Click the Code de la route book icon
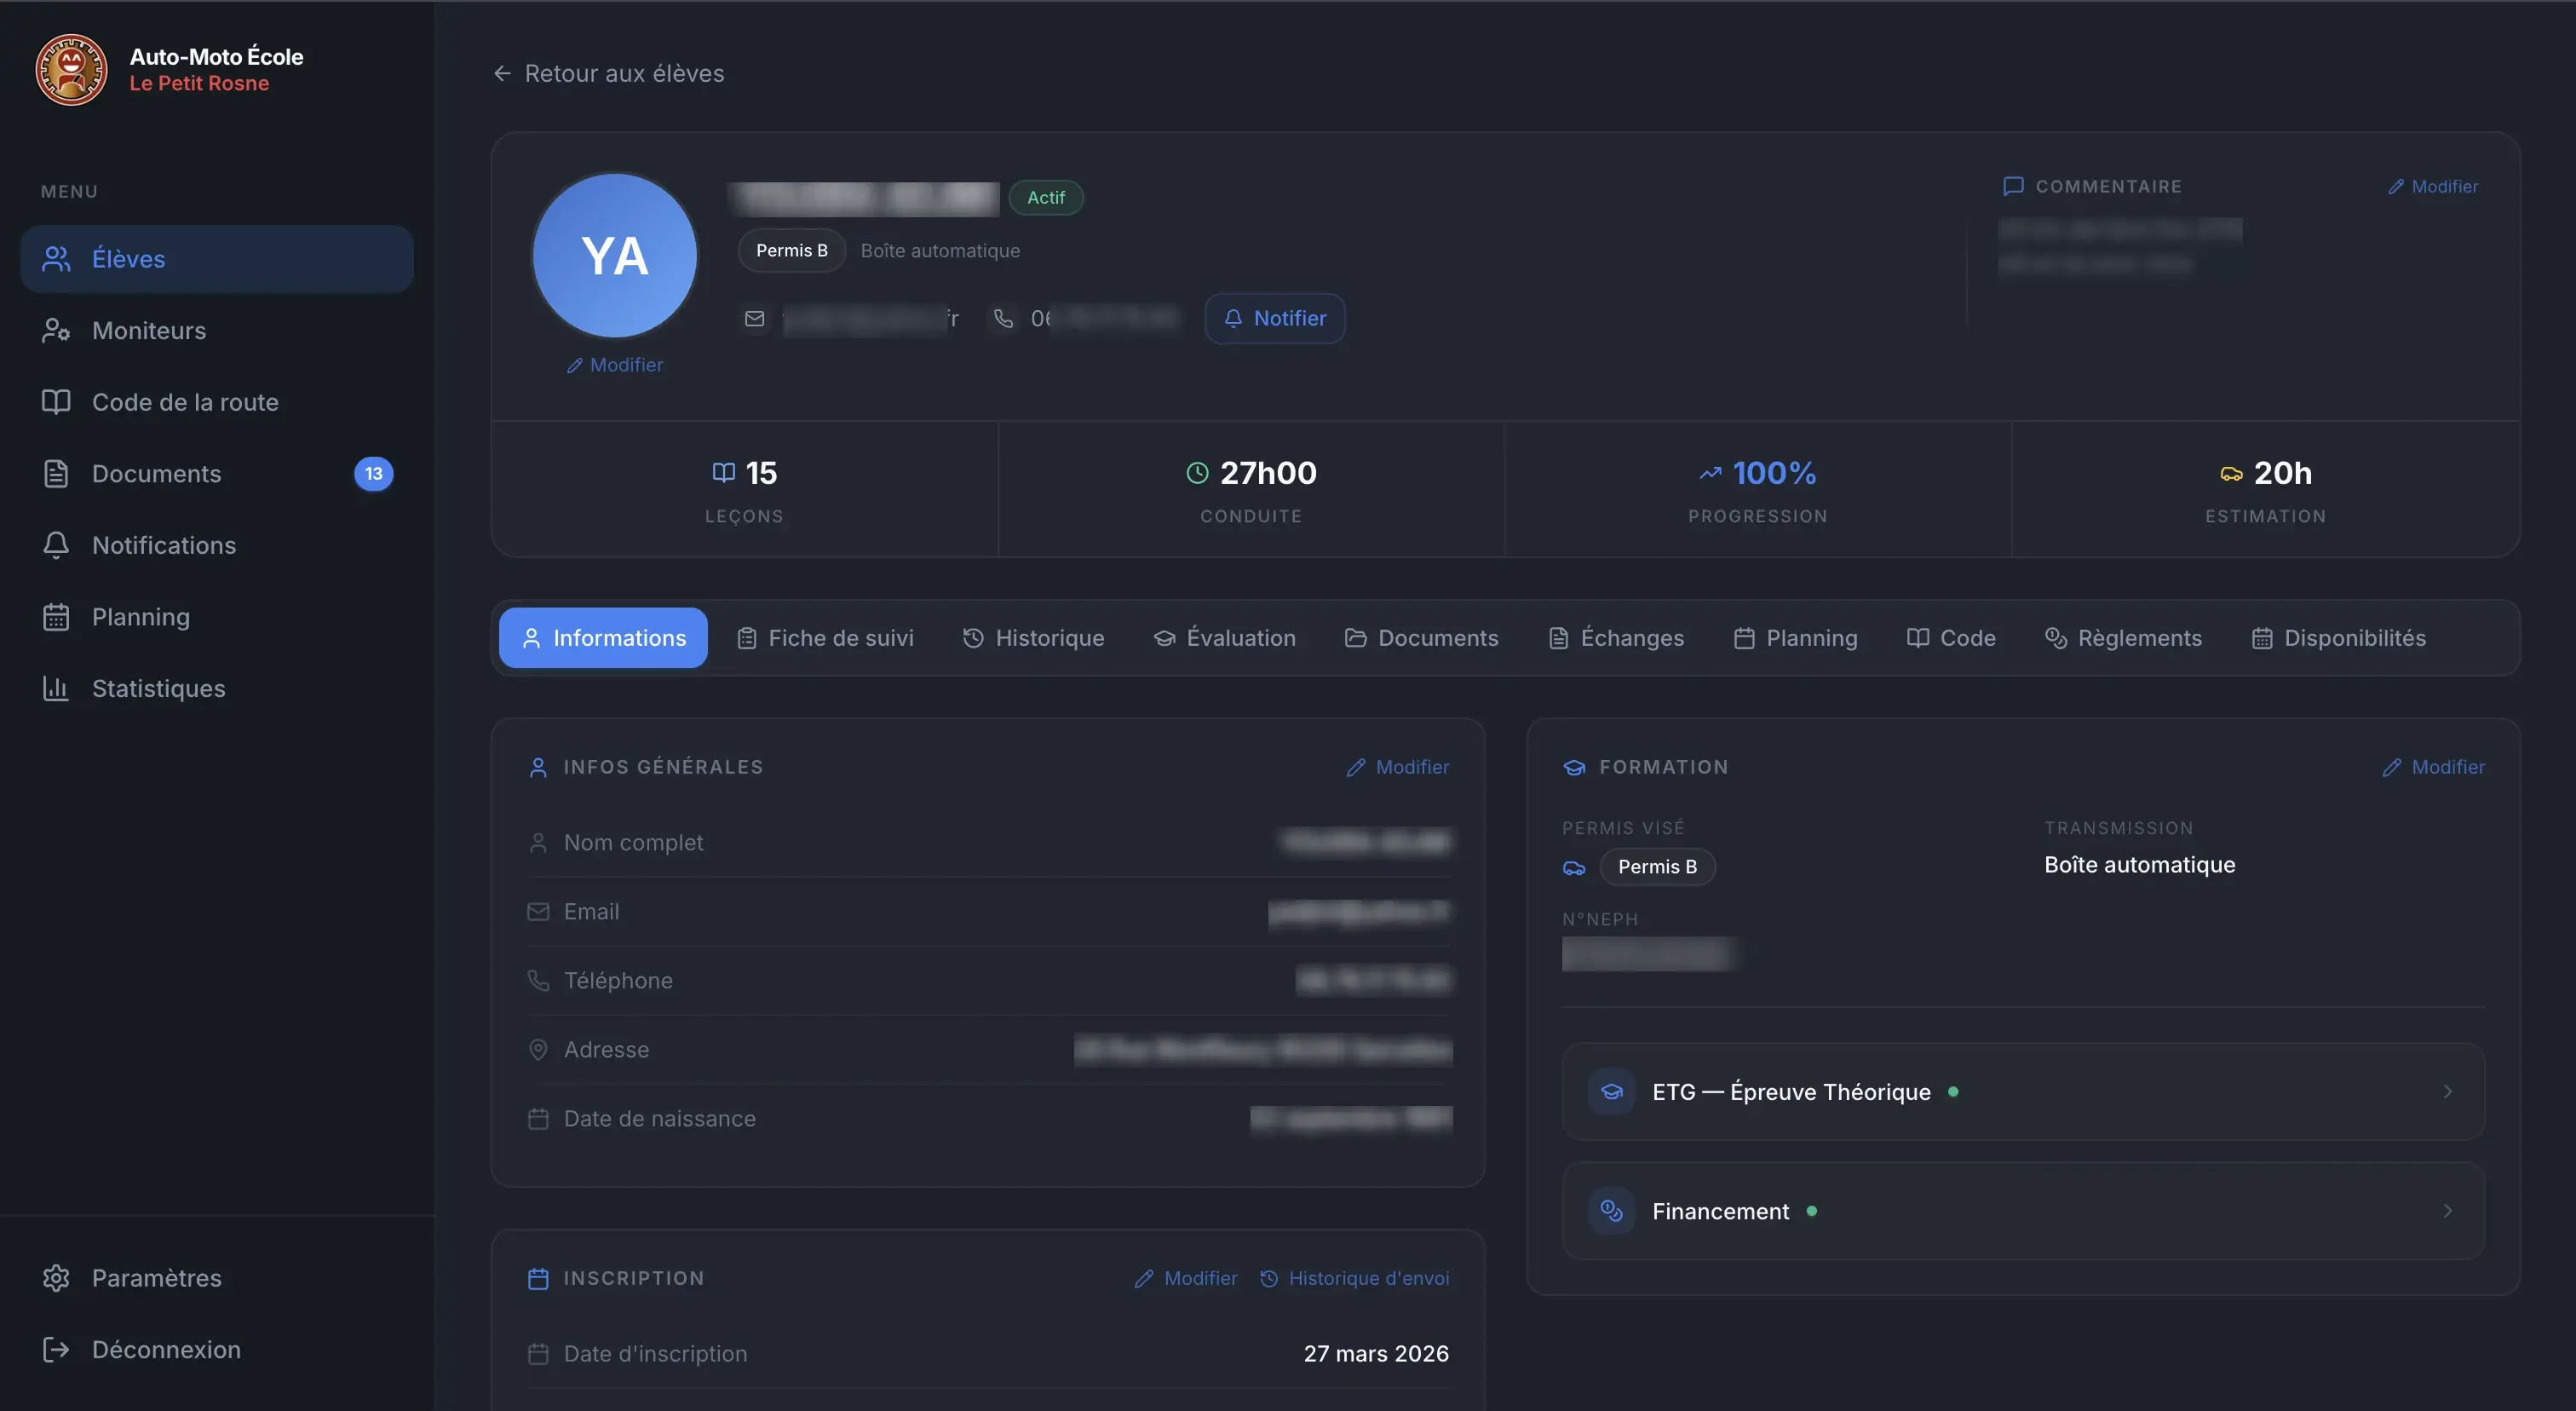 56,402
